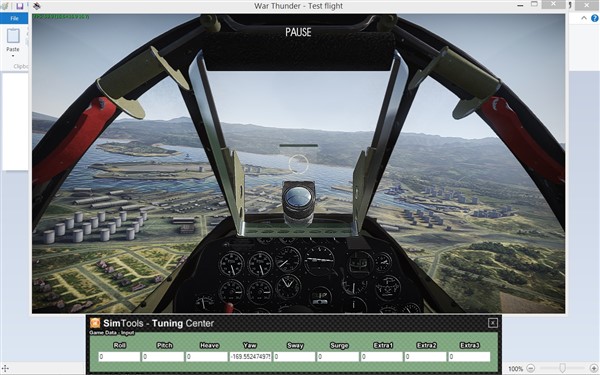Click the gunsight reticle circle in cockpit view

pyautogui.click(x=298, y=164)
